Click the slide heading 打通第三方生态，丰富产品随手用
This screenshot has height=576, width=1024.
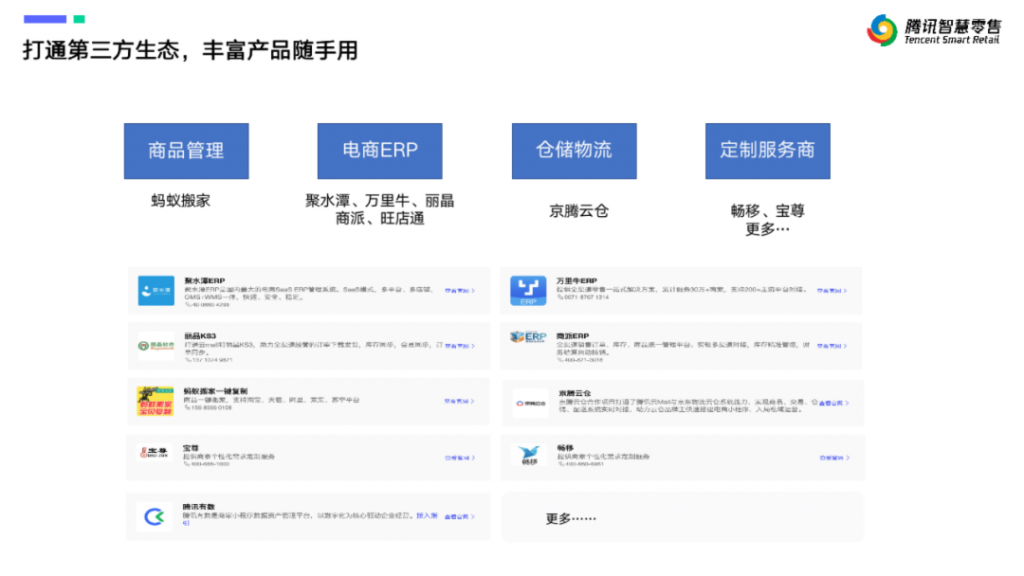click(191, 50)
